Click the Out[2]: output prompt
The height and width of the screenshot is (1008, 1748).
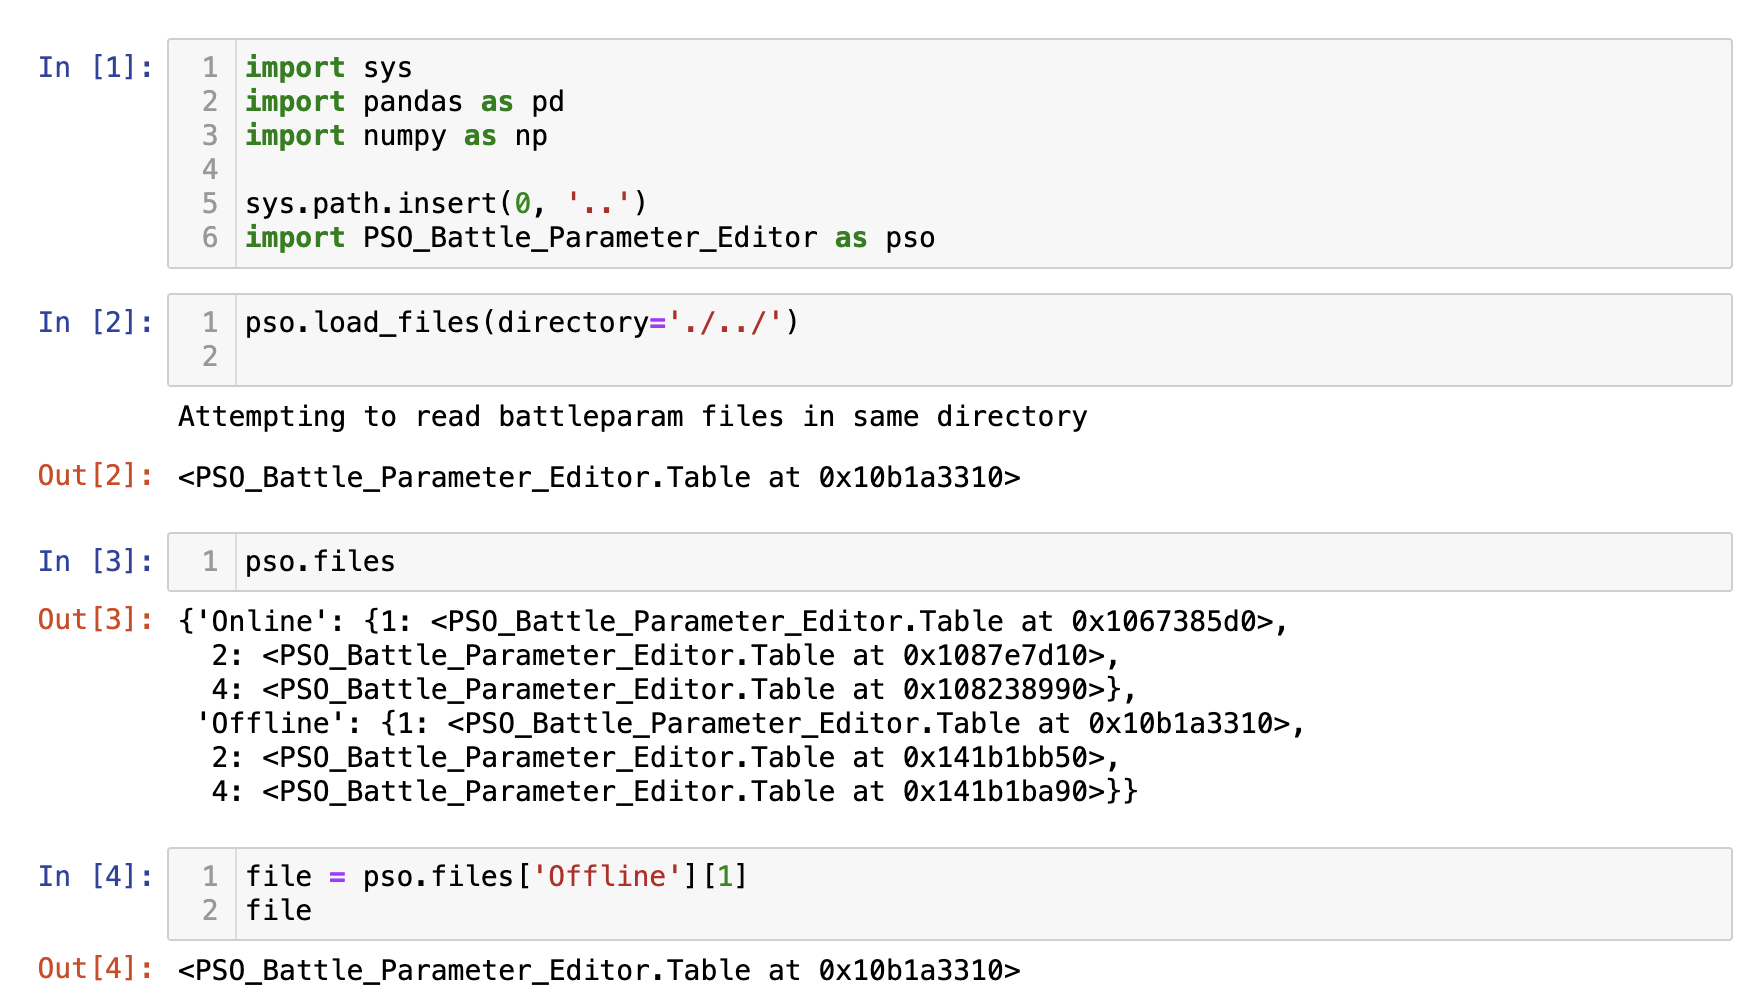coord(96,475)
